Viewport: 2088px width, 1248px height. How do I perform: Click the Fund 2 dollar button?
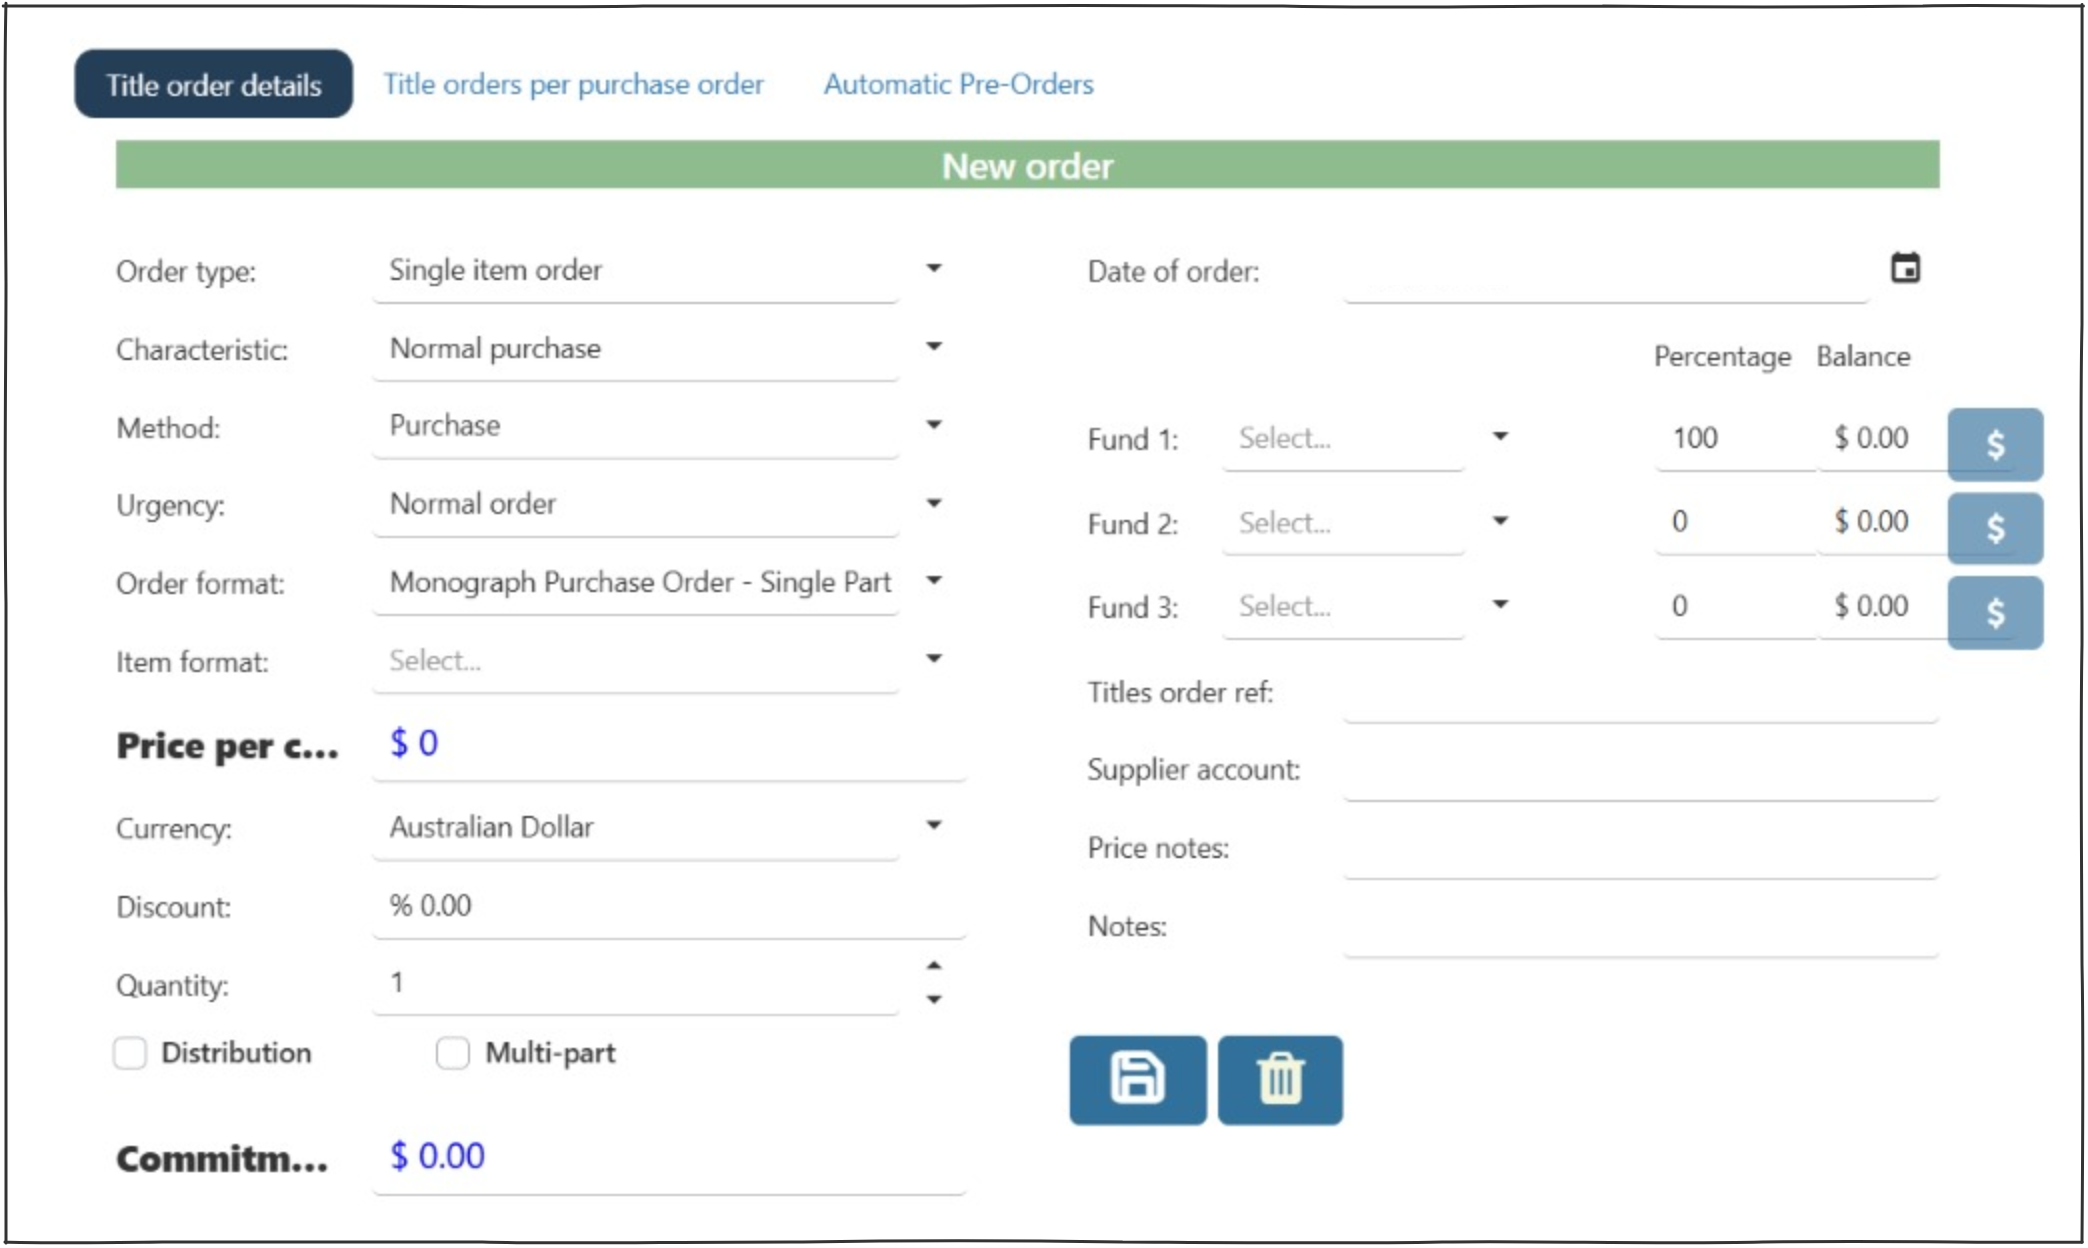[x=1994, y=527]
